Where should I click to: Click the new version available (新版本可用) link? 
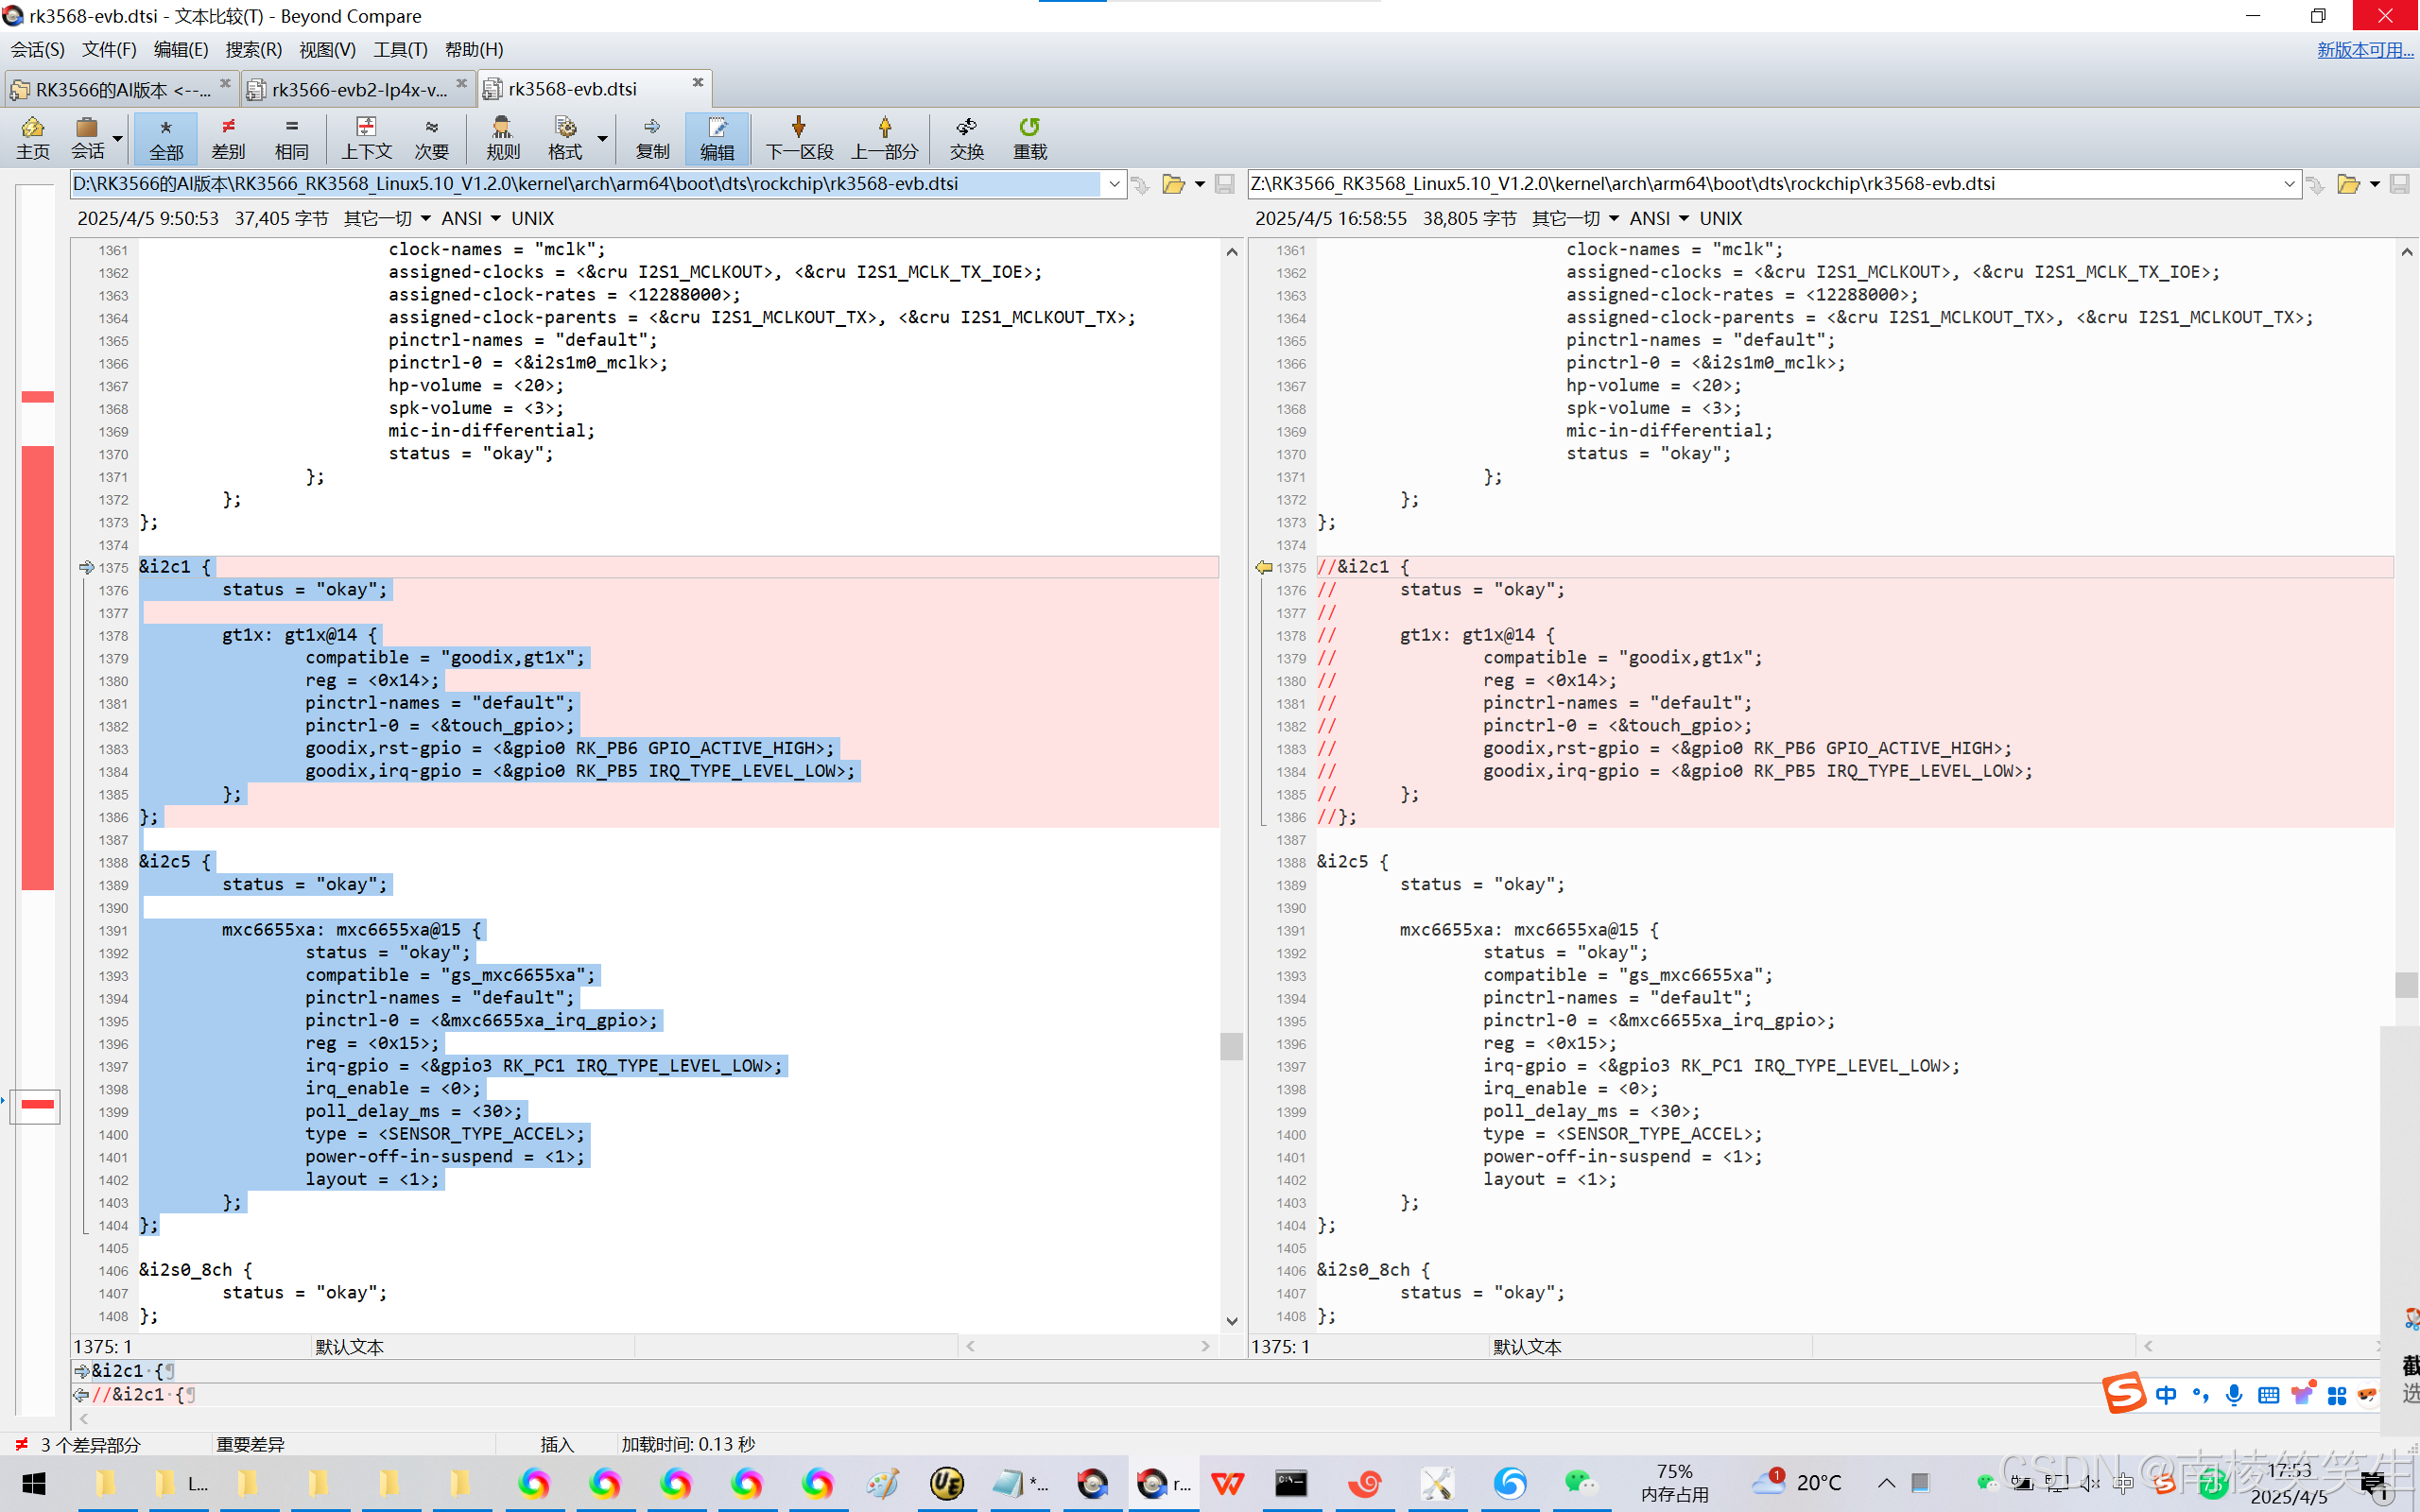point(2364,49)
